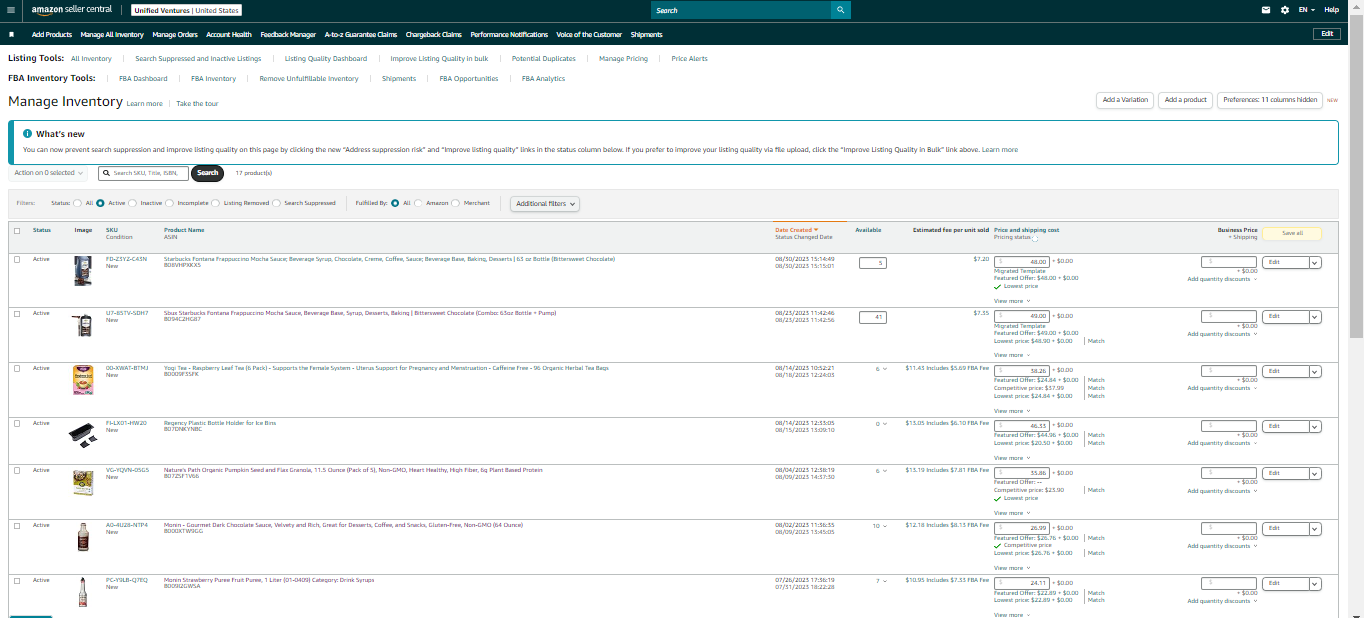Screen dimensions: 1364x618
Task: Click the Add a product button
Action: [x=1185, y=100]
